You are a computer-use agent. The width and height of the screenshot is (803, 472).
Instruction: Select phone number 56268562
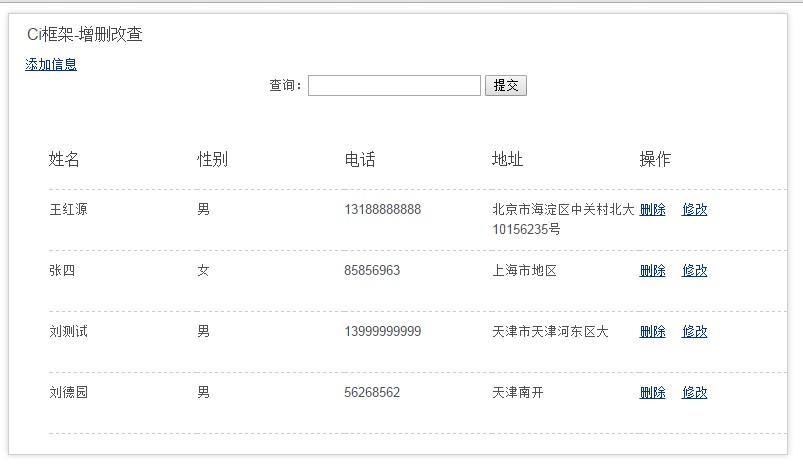[x=372, y=393]
